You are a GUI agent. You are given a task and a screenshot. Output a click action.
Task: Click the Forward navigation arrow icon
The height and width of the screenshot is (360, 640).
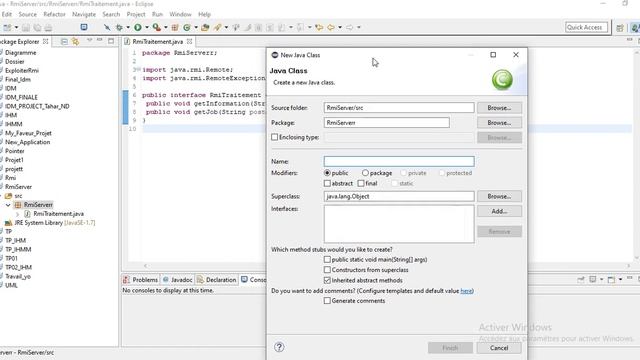(350, 27)
